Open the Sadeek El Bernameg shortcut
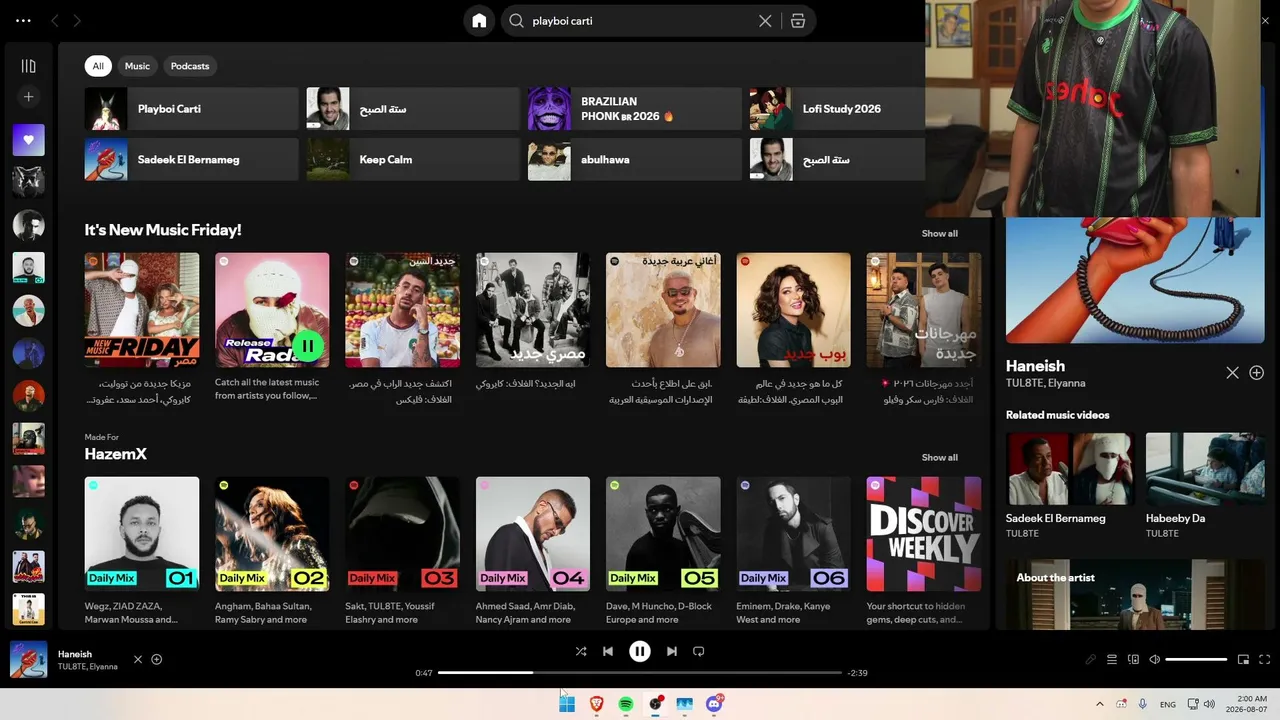This screenshot has width=1280, height=720. (x=192, y=159)
